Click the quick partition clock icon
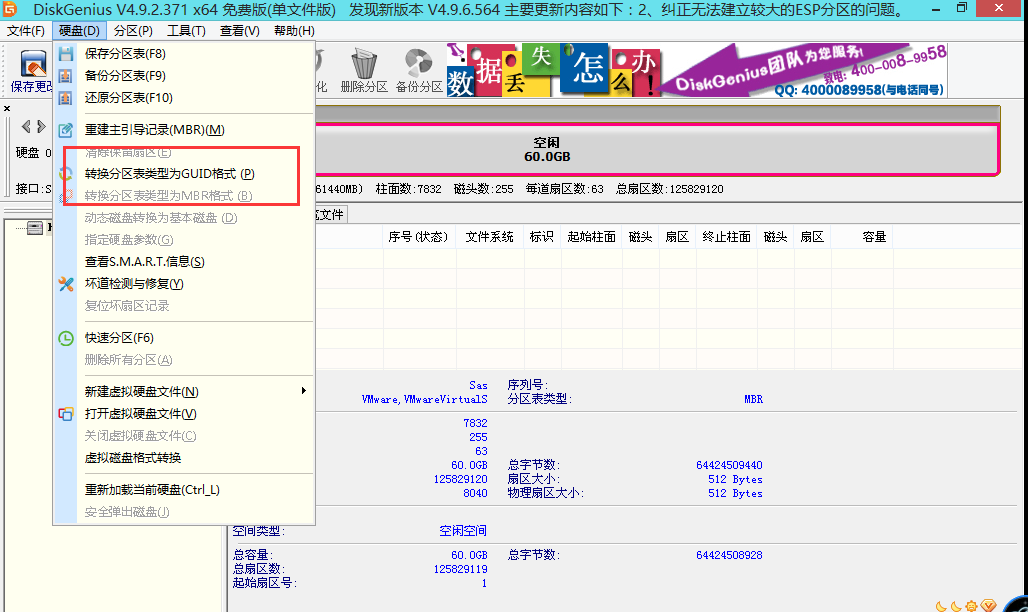 coord(66,338)
